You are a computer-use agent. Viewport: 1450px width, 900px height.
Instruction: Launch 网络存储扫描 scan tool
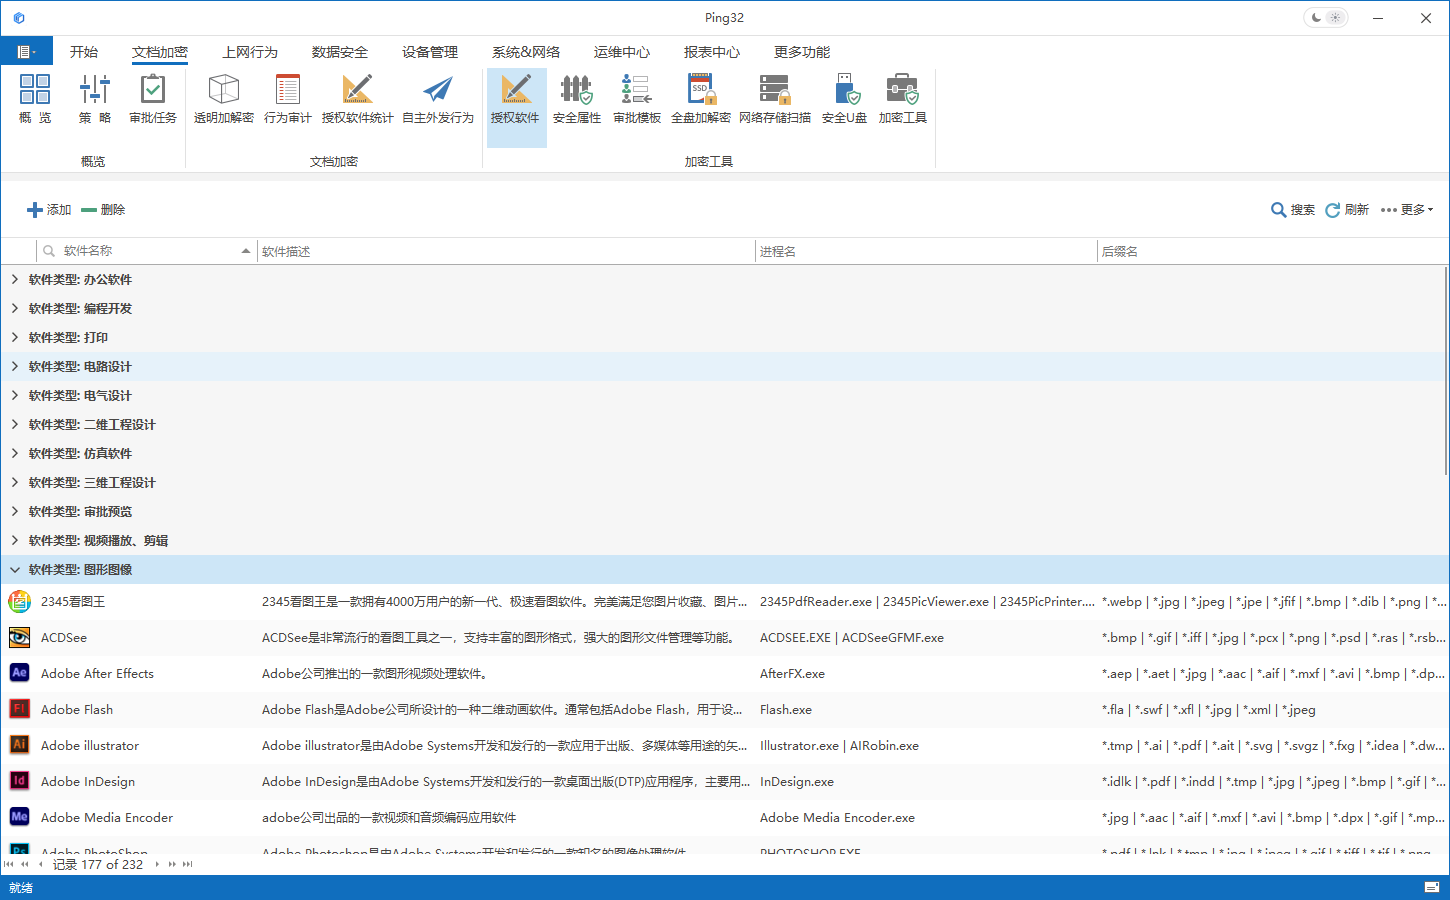(x=775, y=99)
